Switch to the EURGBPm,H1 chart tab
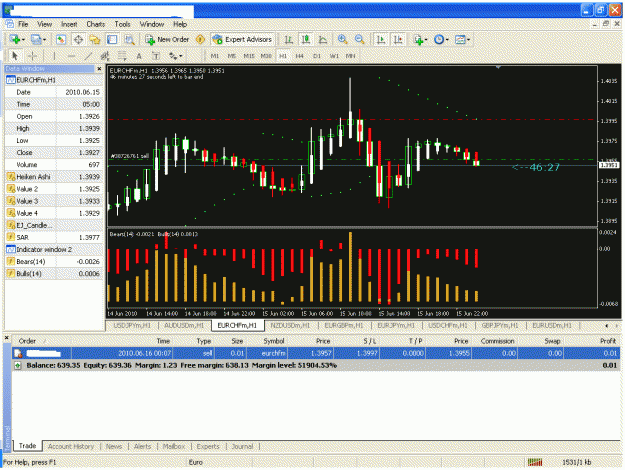625x470 pixels. pyautogui.click(x=344, y=325)
